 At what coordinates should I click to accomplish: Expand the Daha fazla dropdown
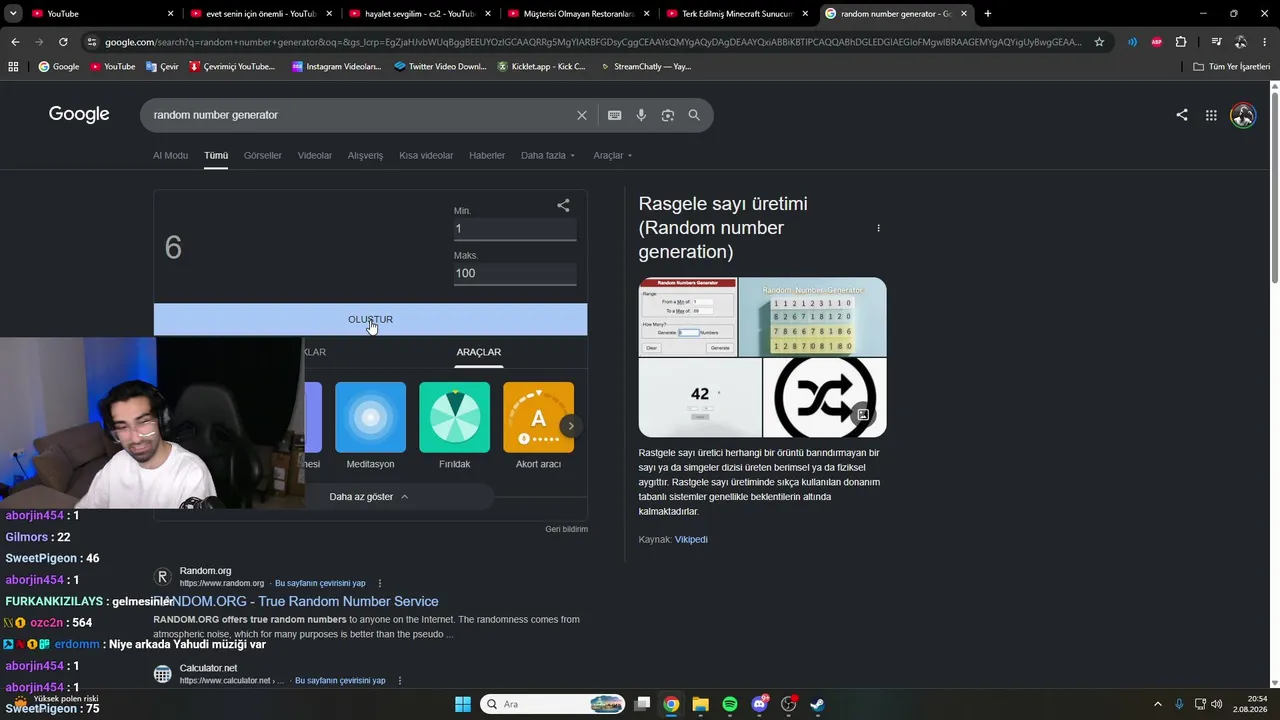coord(549,156)
